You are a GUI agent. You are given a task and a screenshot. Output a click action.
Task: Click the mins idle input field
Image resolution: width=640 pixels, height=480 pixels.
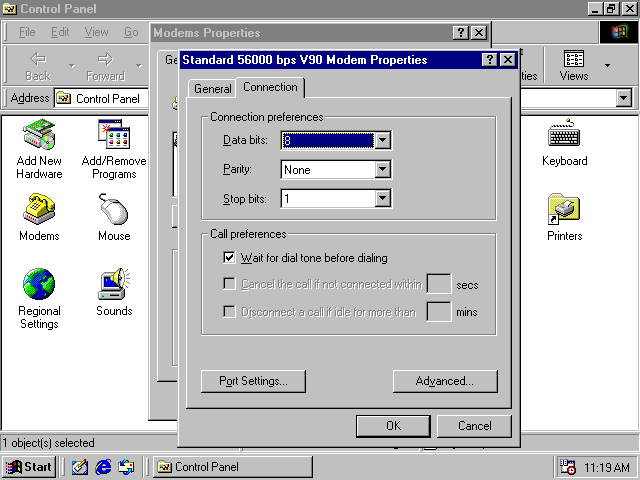click(x=439, y=312)
